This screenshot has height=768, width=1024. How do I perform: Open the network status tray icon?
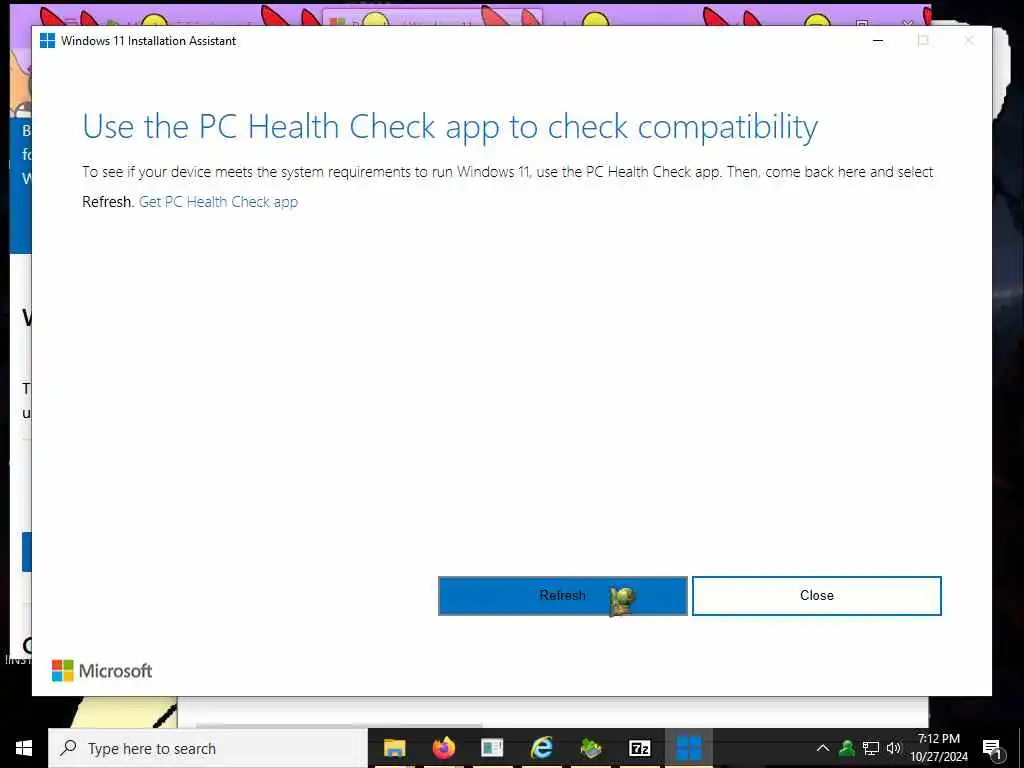(x=871, y=748)
